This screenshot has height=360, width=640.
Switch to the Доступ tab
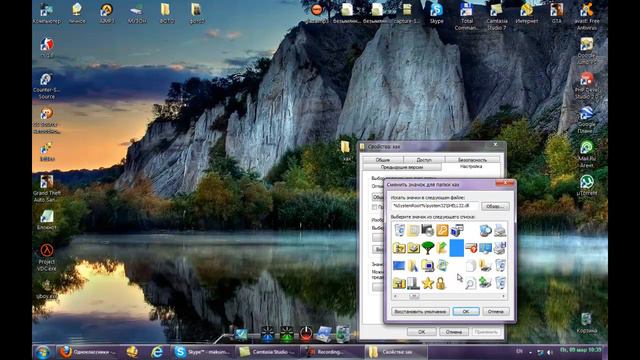tap(424, 160)
